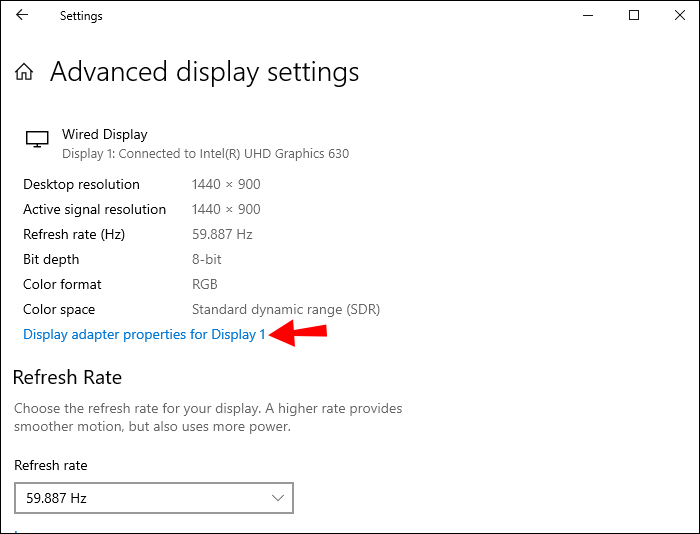
Task: Click the Active signal resolution label
Action: (x=94, y=209)
